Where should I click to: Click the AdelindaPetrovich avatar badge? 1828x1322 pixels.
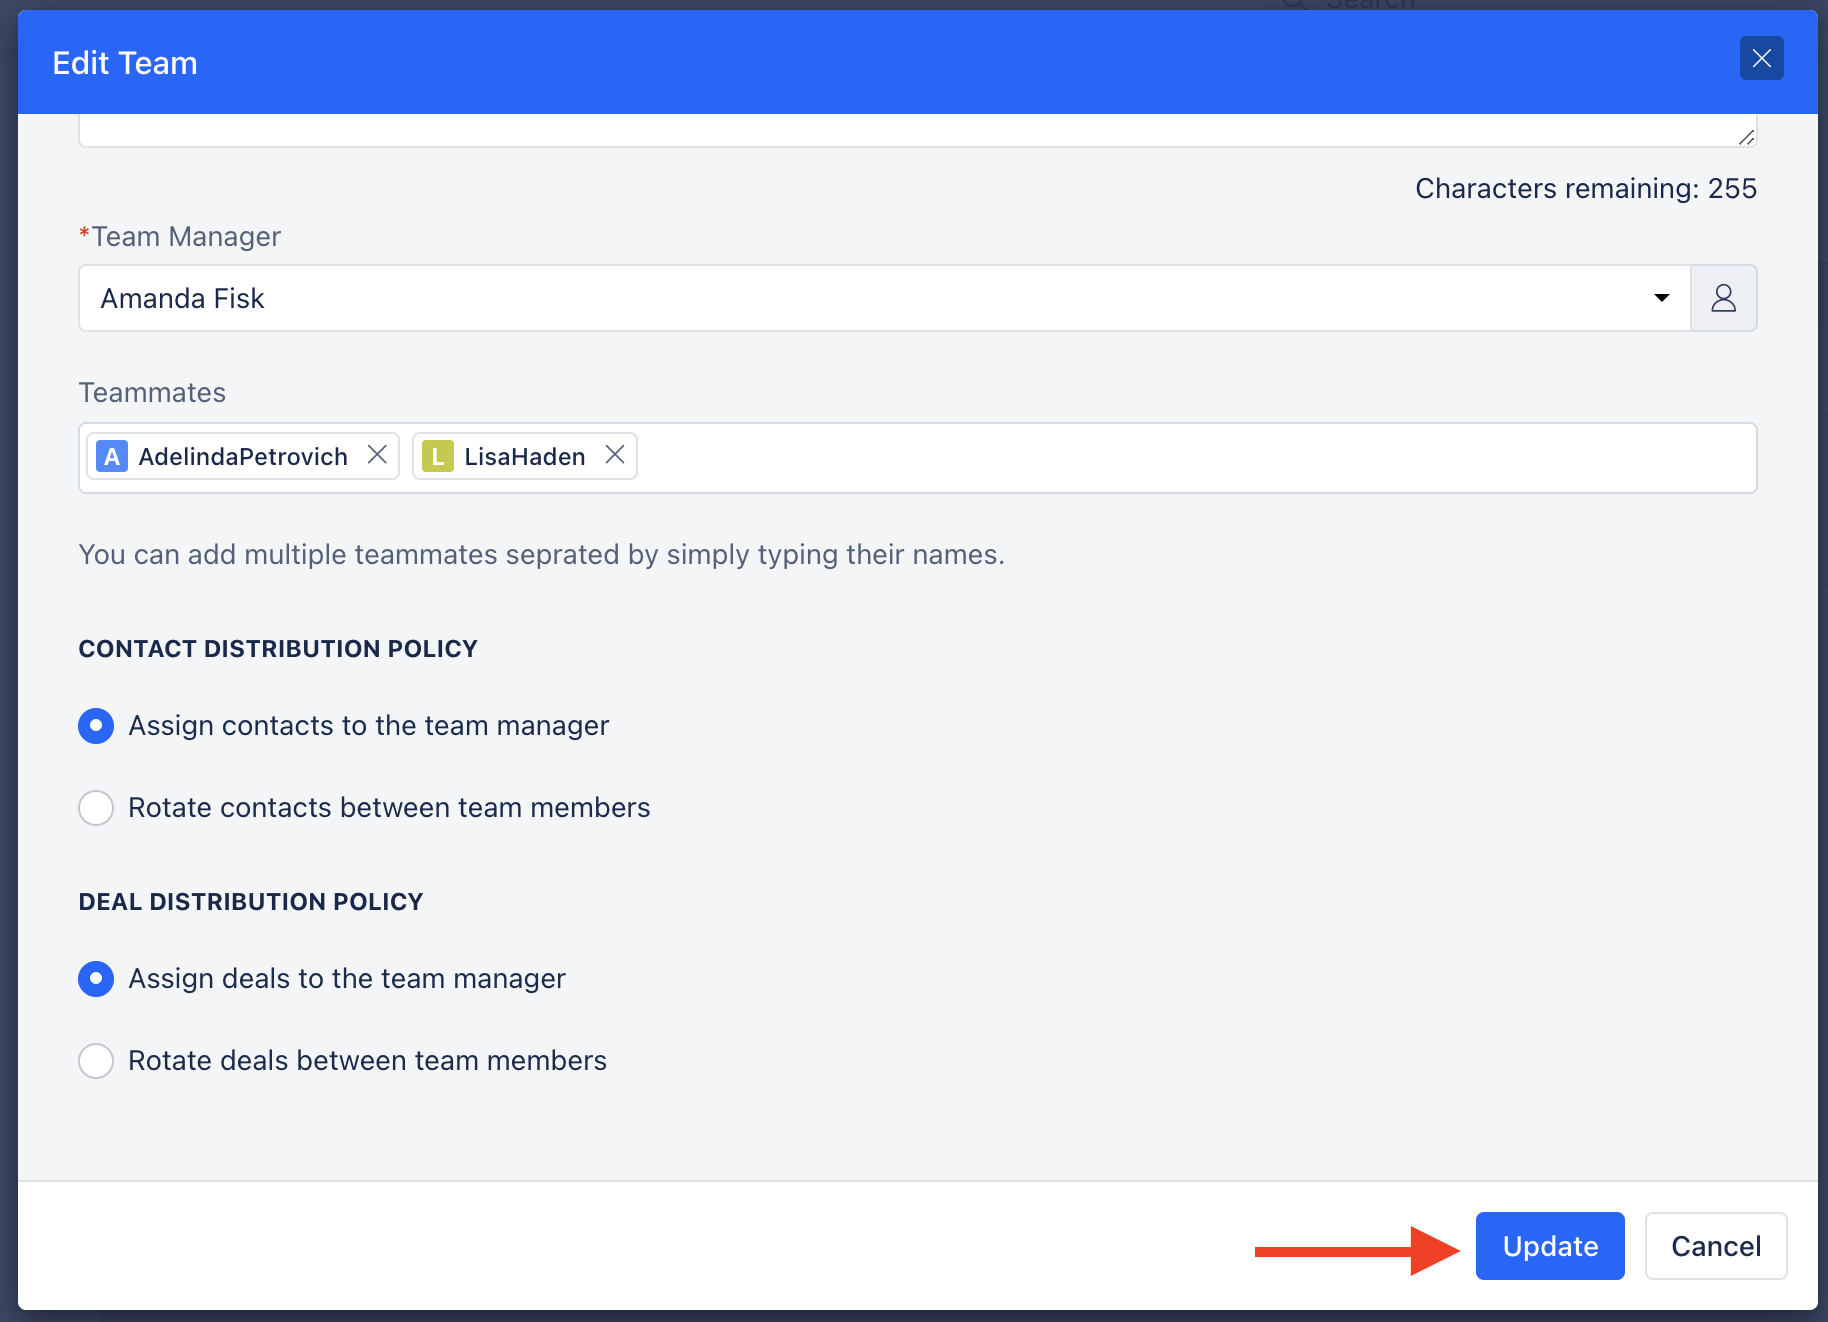(x=112, y=456)
